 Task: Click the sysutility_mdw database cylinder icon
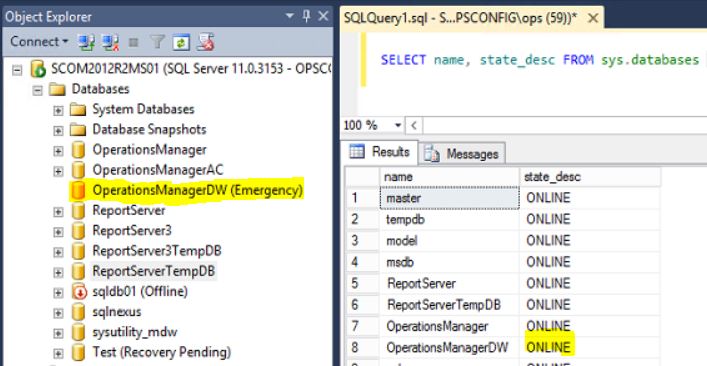(x=78, y=332)
